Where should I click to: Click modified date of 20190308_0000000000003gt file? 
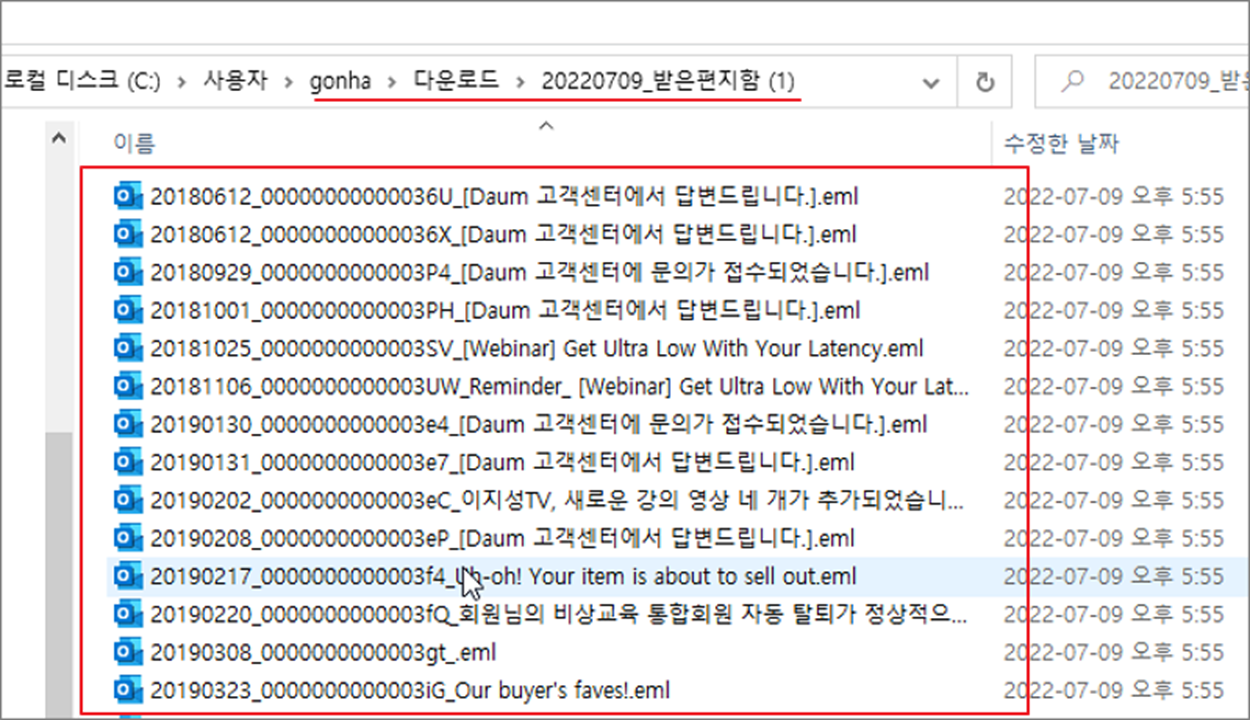pos(1113,652)
